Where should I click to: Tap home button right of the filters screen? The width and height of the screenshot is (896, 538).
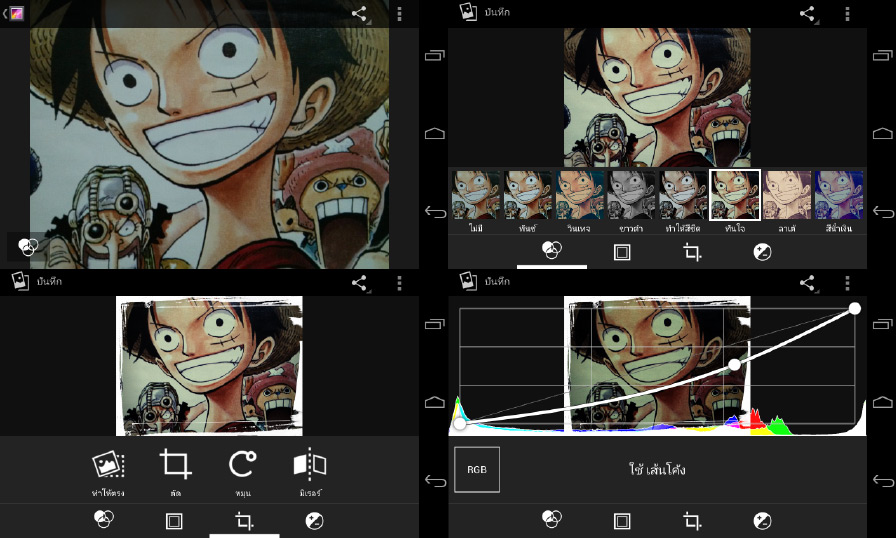(x=883, y=133)
